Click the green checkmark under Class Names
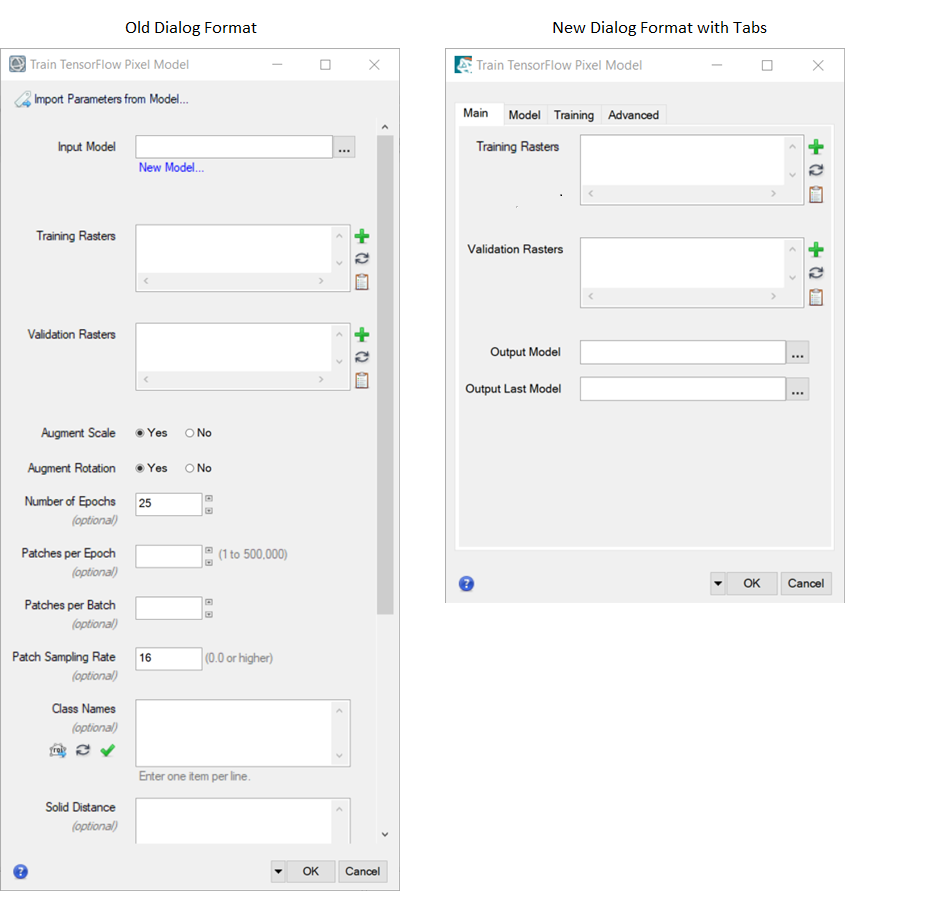Image resolution: width=928 pixels, height=897 pixels. pos(108,750)
